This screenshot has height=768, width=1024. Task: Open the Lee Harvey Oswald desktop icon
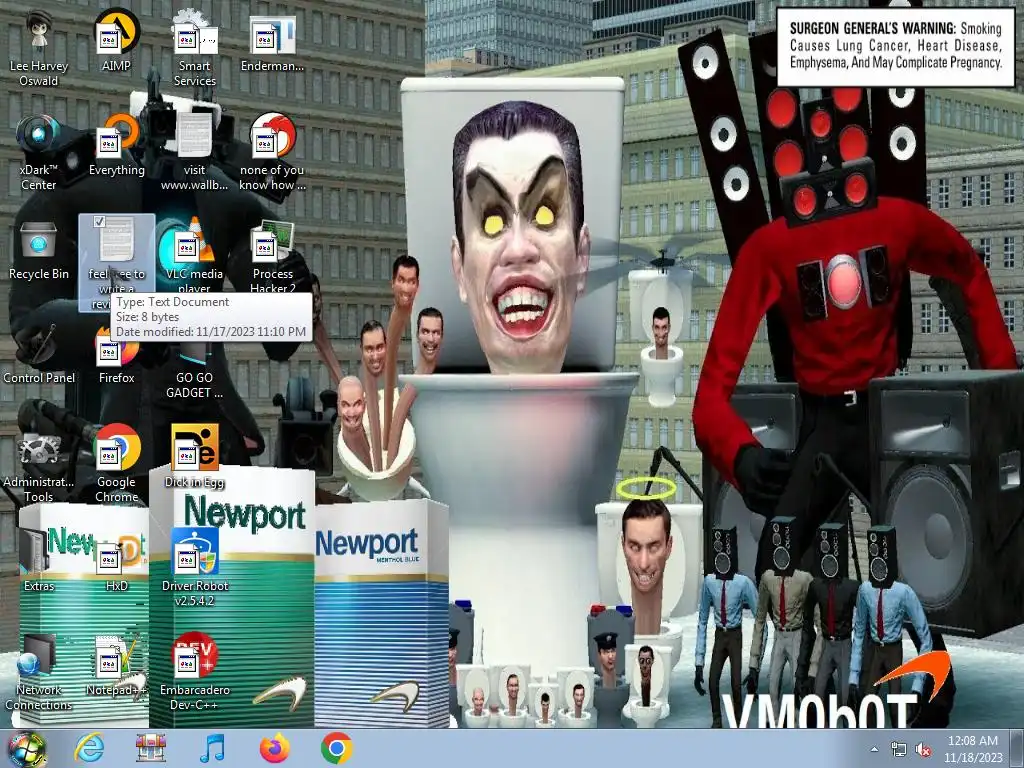click(39, 50)
